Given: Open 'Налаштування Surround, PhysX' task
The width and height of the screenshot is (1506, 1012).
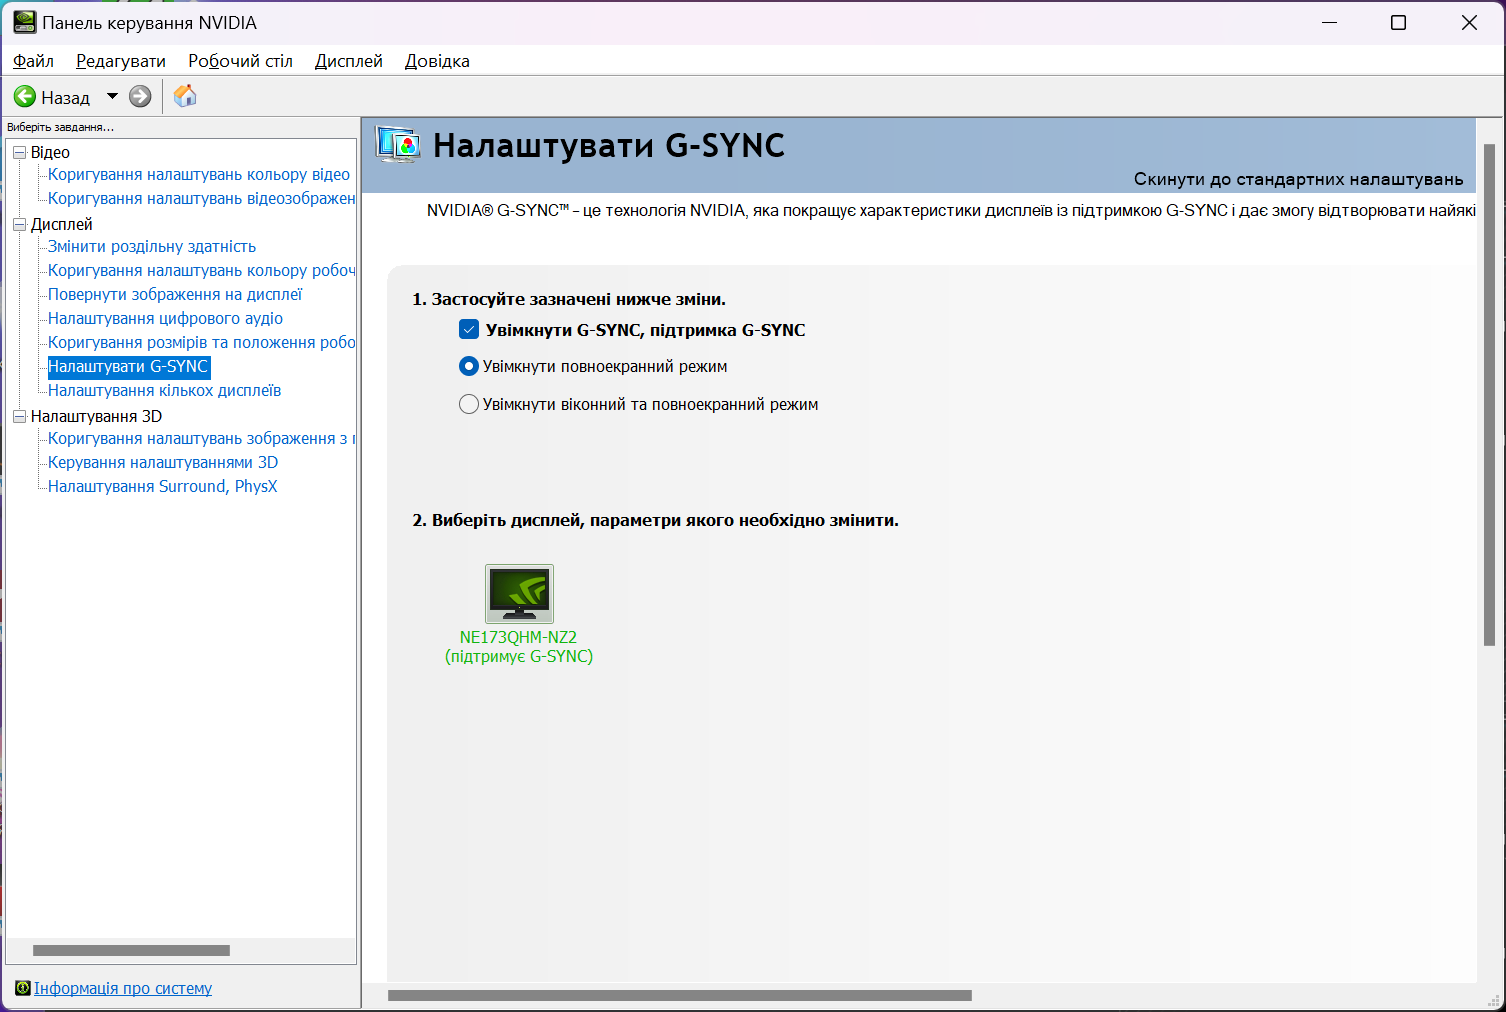Looking at the screenshot, I should point(163,486).
